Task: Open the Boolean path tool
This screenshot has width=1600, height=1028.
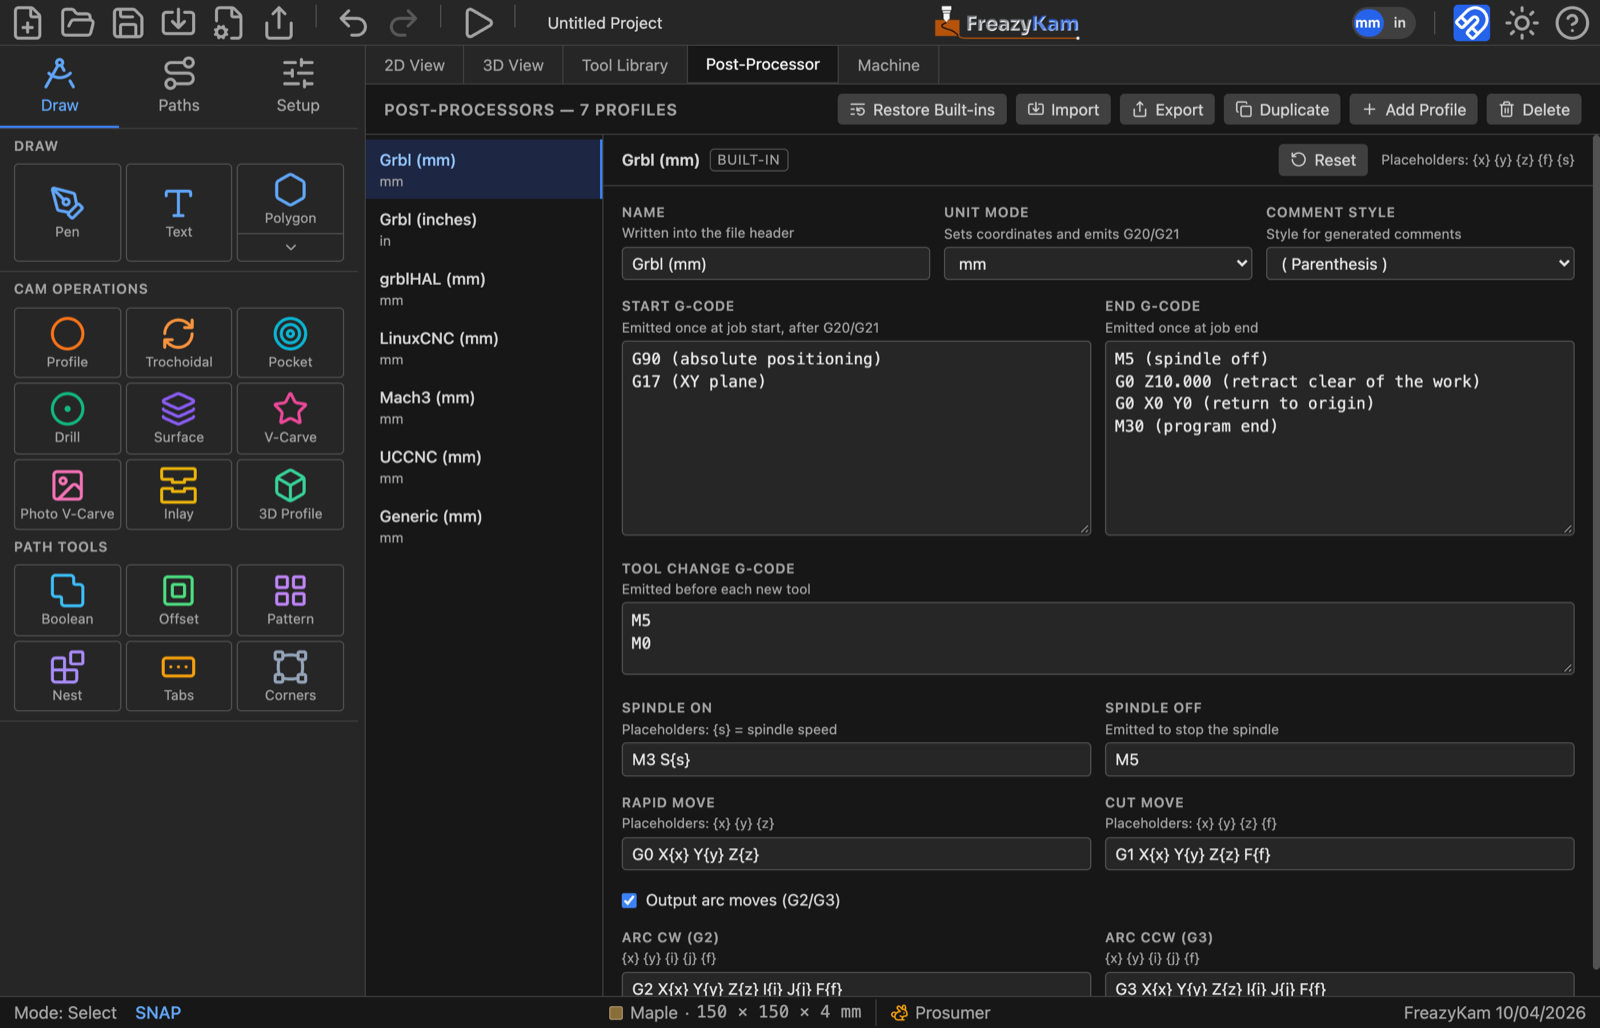Action: (67, 600)
